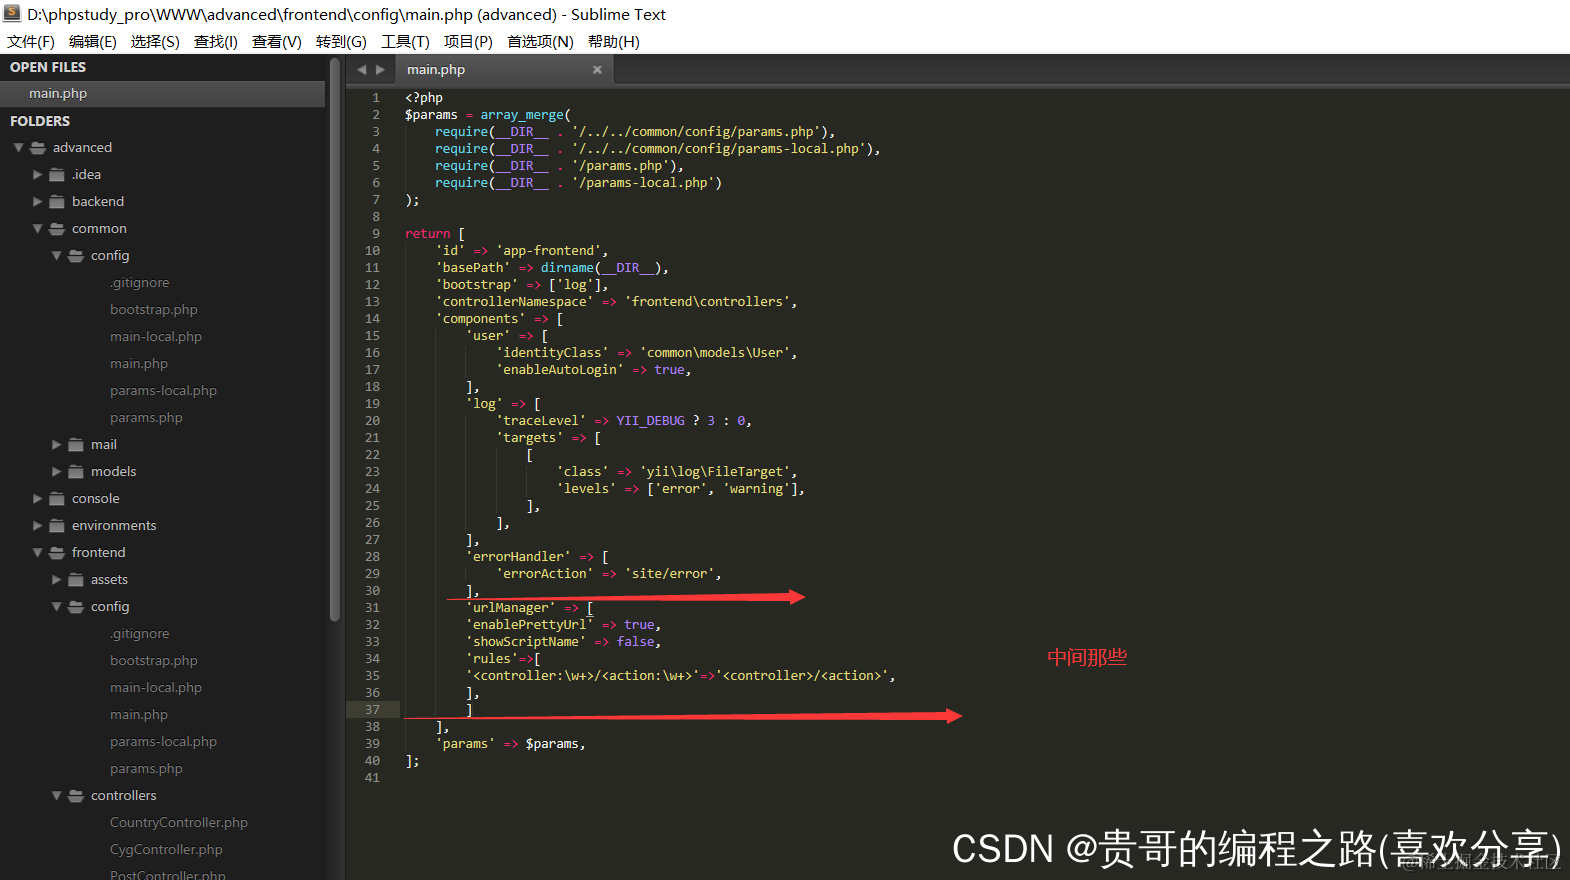The height and width of the screenshot is (880, 1570).
Task: Open the 首选项(N) menu
Action: click(x=540, y=41)
